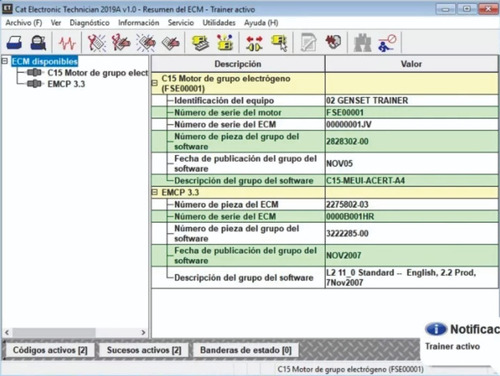
Task: Click the blue information Notificación icon
Action: click(x=435, y=329)
